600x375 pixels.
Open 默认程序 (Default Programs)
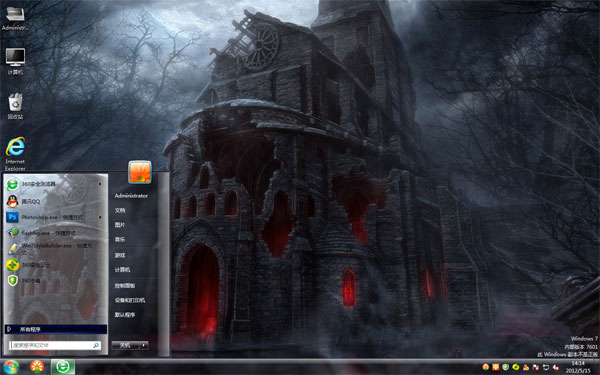(125, 315)
